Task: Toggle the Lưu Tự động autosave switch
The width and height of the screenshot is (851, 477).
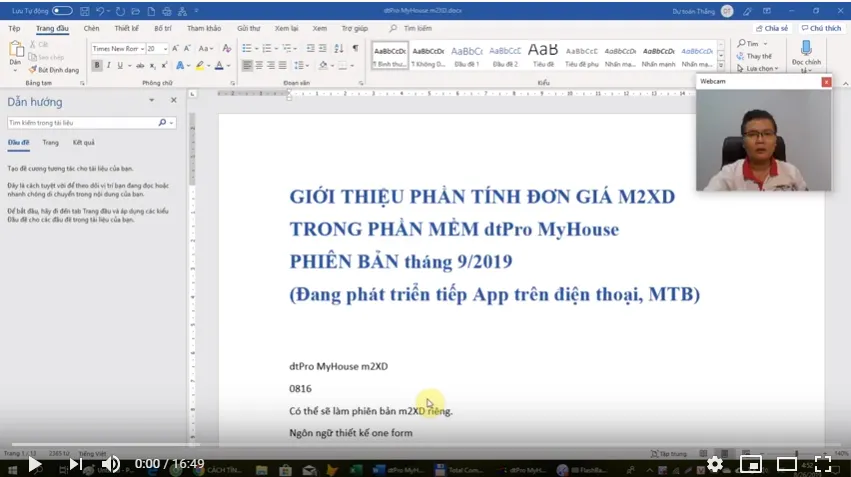Action: (x=61, y=10)
